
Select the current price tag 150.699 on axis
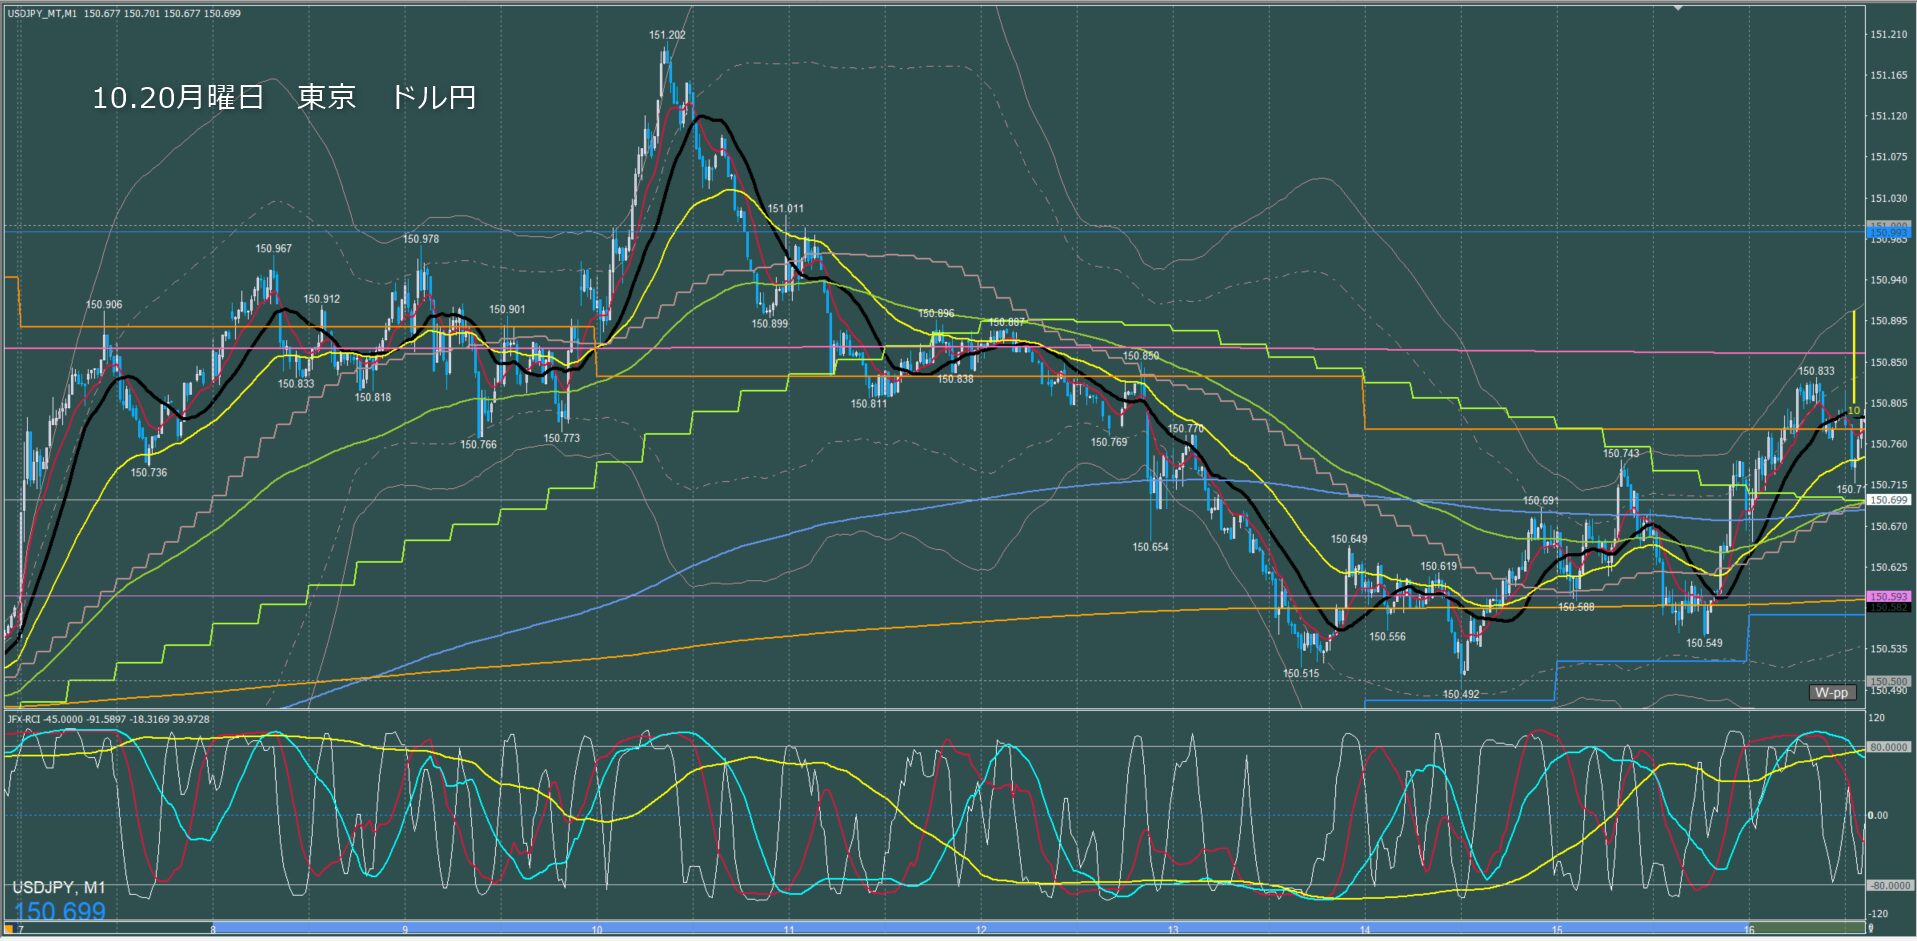pyautogui.click(x=1889, y=500)
